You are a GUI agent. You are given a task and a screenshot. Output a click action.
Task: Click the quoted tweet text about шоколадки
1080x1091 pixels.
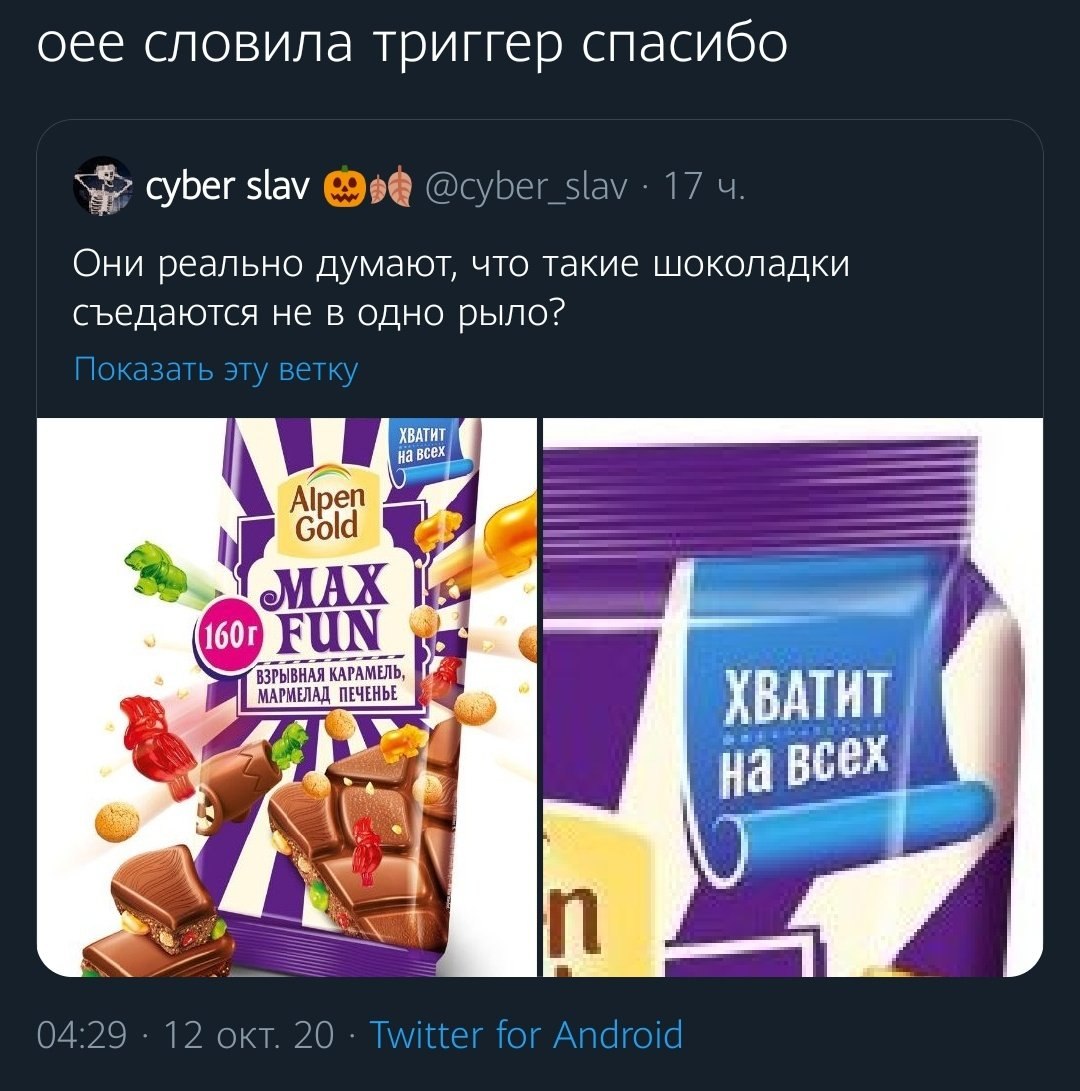click(461, 288)
